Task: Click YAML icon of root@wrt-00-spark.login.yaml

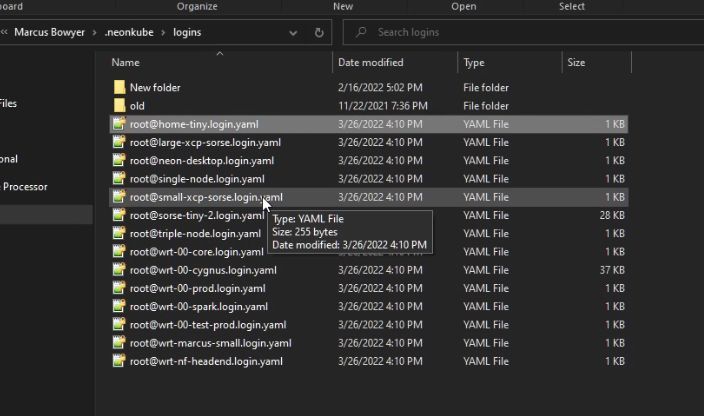Action: coord(119,307)
